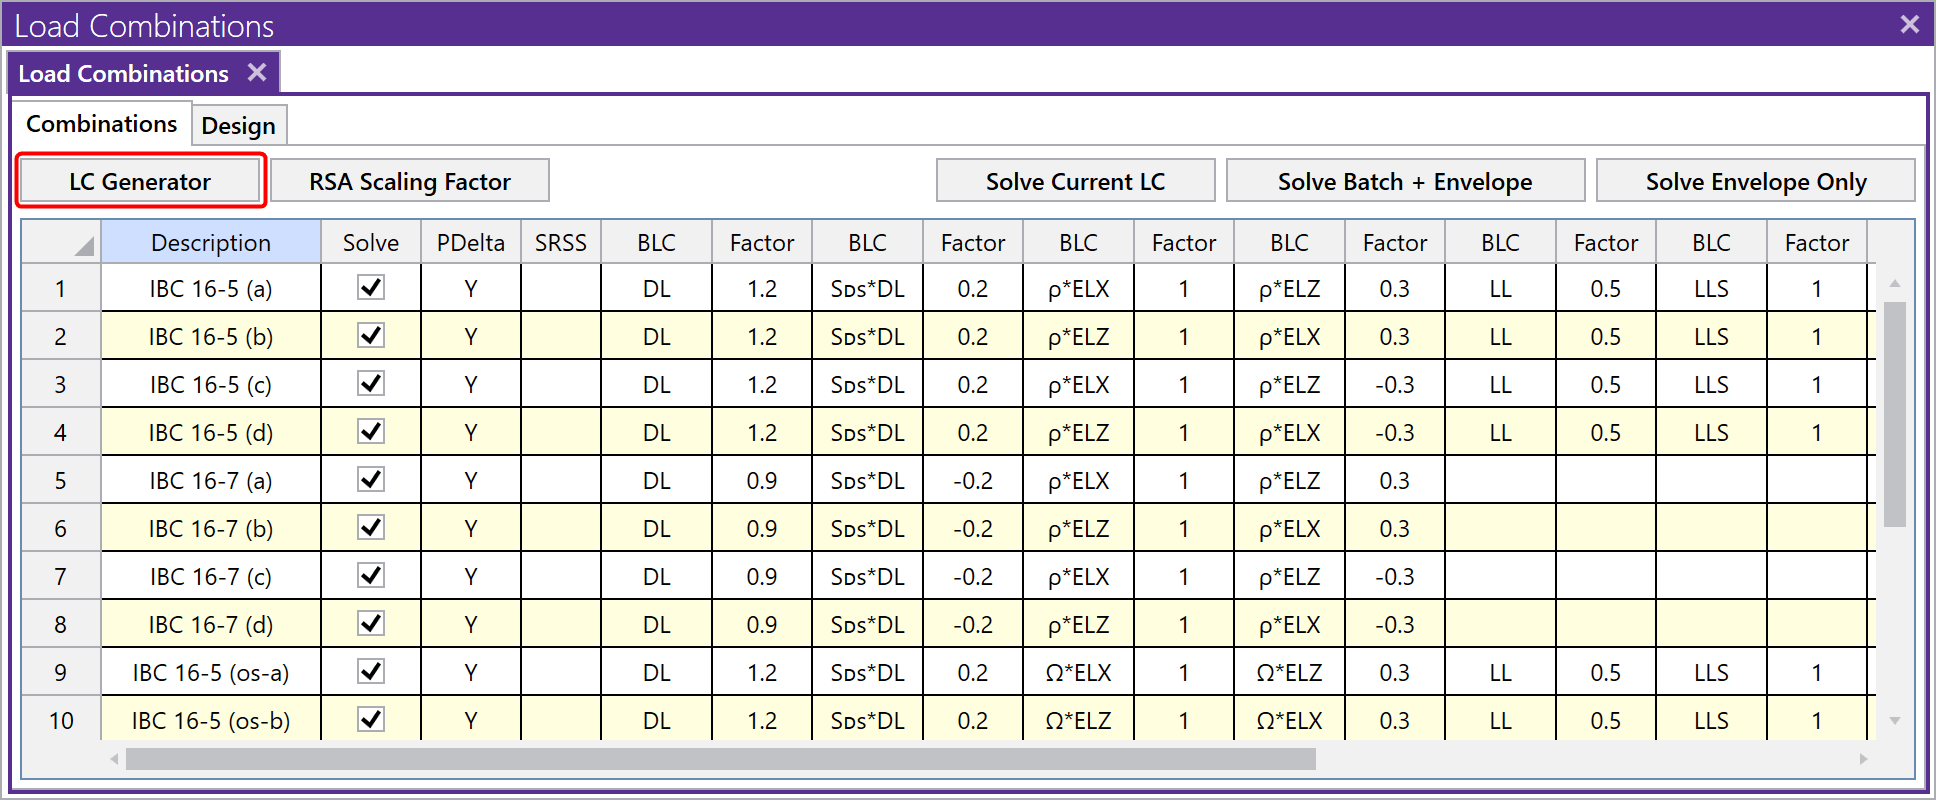Click the Description column header
This screenshot has height=800, width=1936.
click(210, 243)
